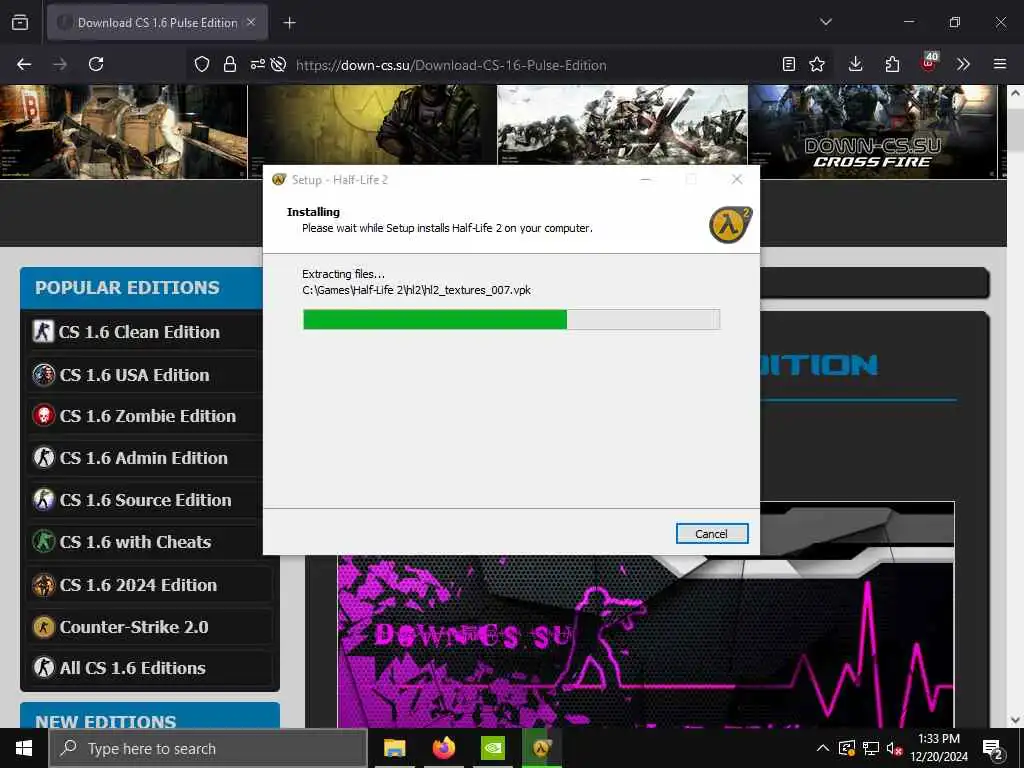Expand the list all tabs dropdown arrow
Screen dimensions: 1024x768
(825, 22)
